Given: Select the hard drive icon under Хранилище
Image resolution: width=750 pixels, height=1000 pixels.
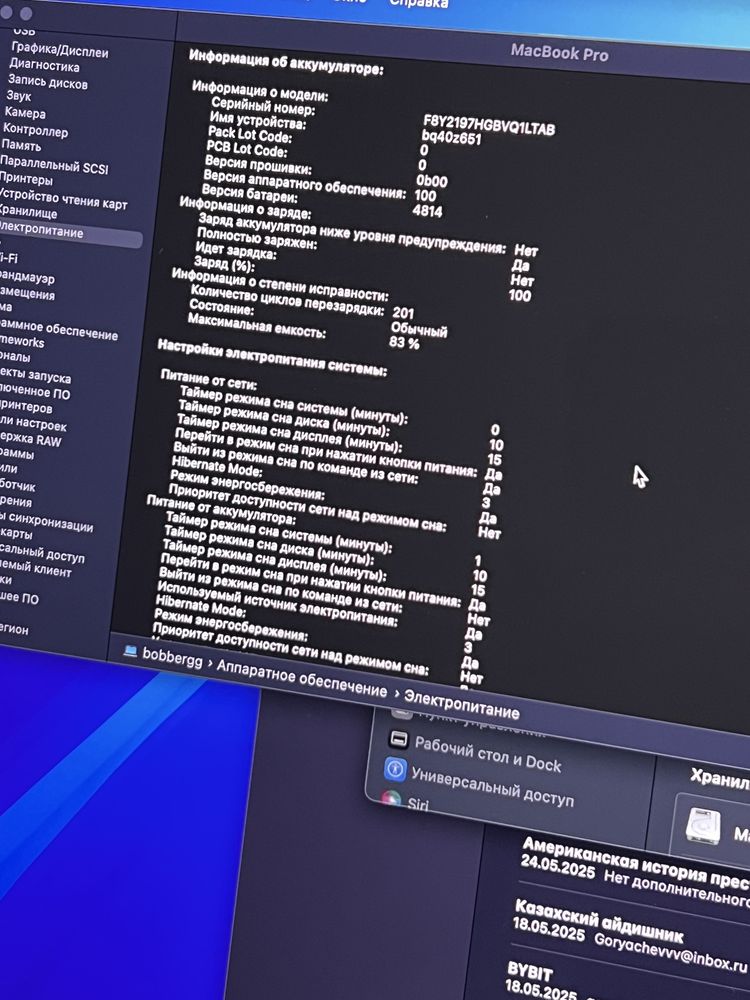Looking at the screenshot, I should point(703,827).
